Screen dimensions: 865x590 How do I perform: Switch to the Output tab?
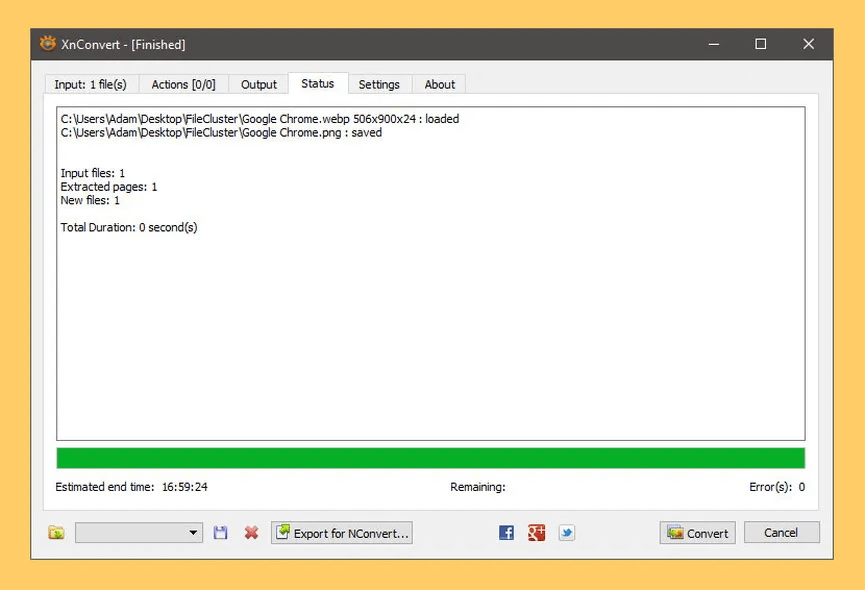point(258,84)
